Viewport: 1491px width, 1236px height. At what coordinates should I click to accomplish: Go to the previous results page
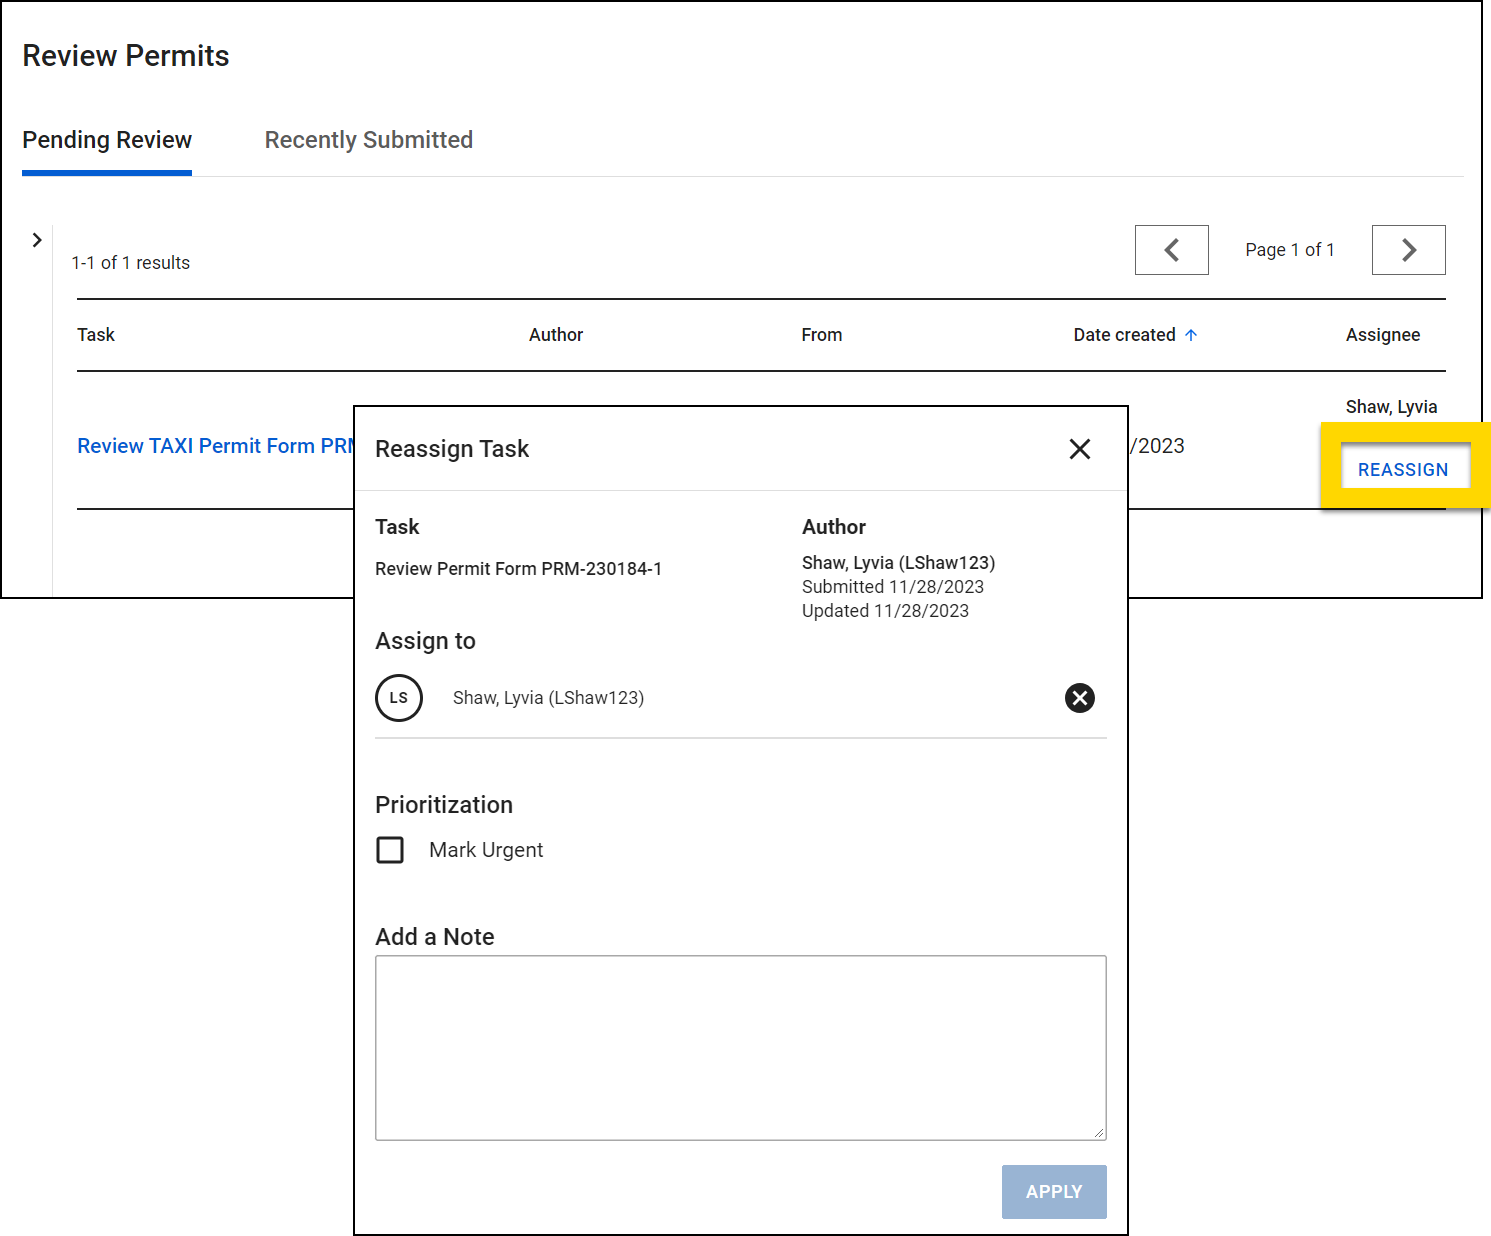[1171, 250]
